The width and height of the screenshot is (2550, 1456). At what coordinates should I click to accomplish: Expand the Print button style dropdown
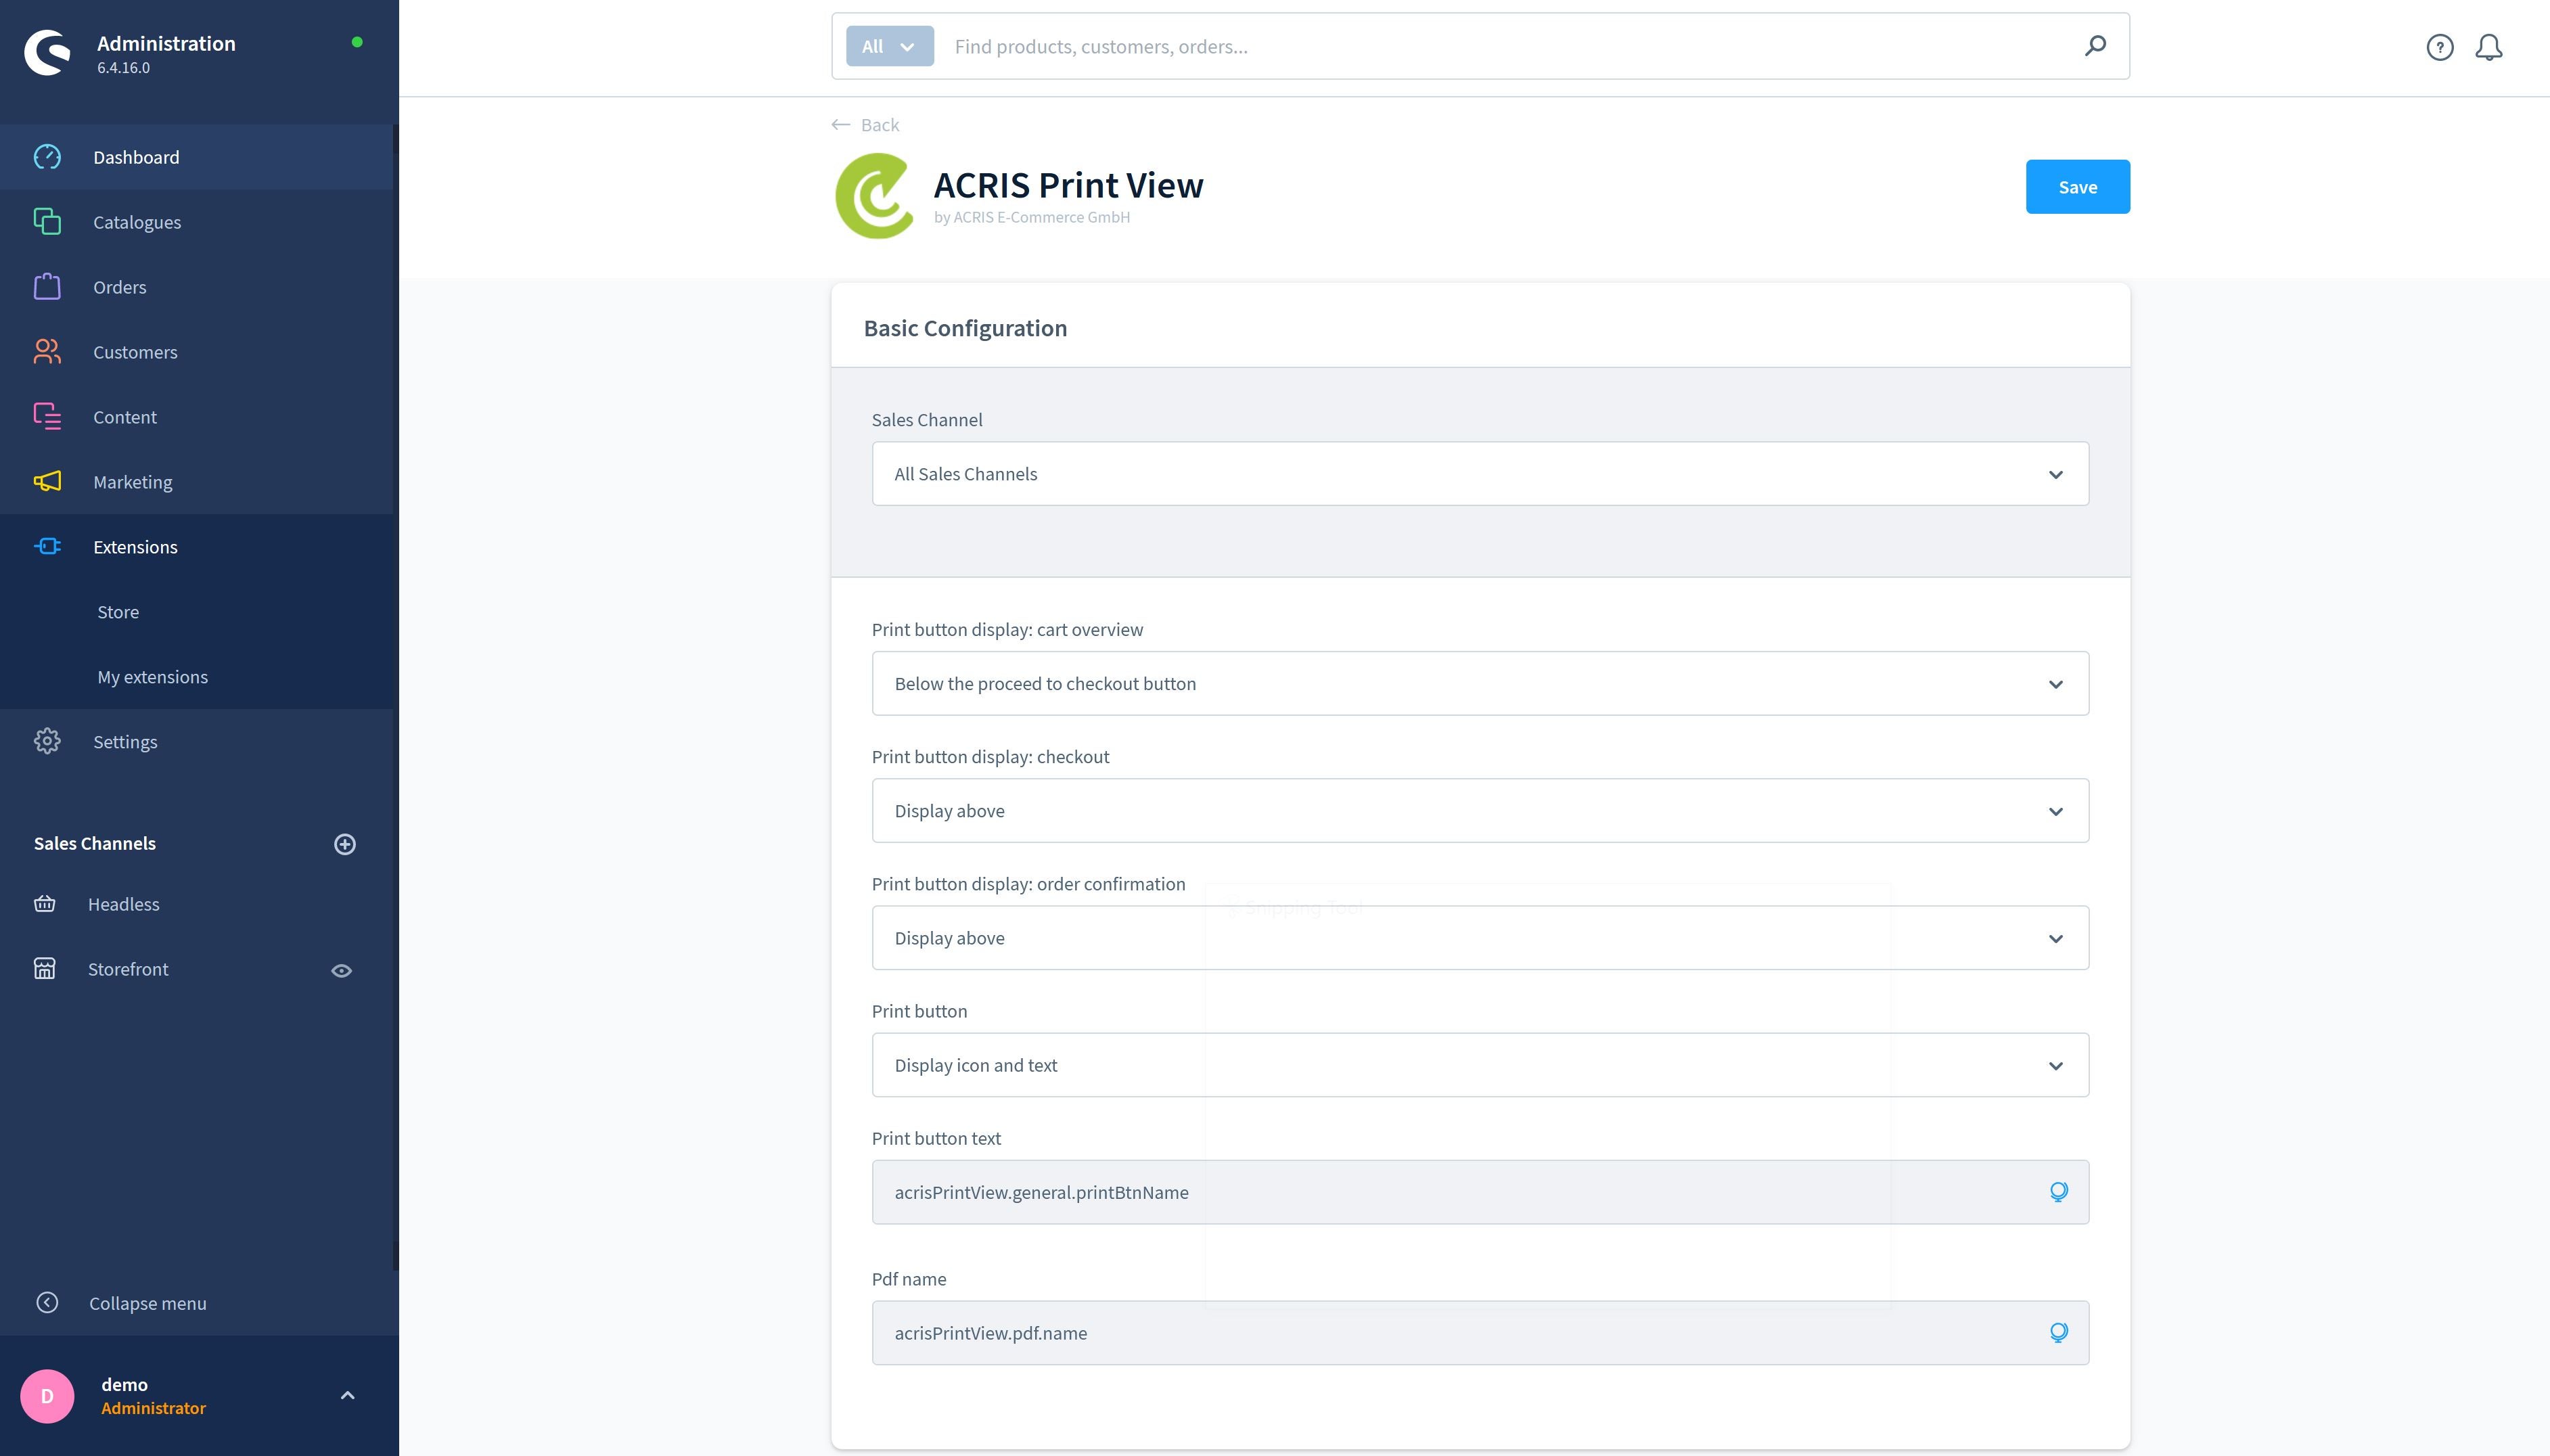(x=1480, y=1064)
